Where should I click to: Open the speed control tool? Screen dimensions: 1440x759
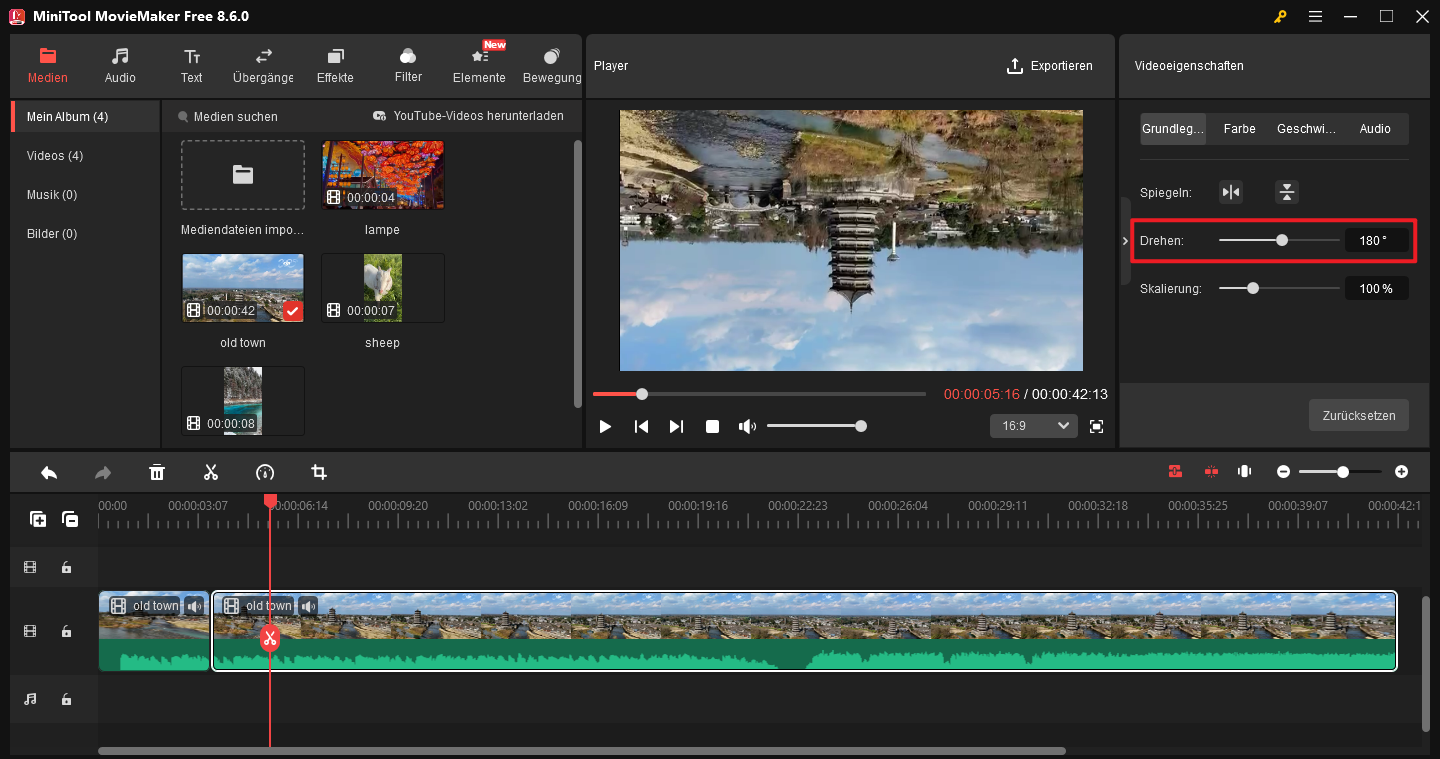(265, 471)
